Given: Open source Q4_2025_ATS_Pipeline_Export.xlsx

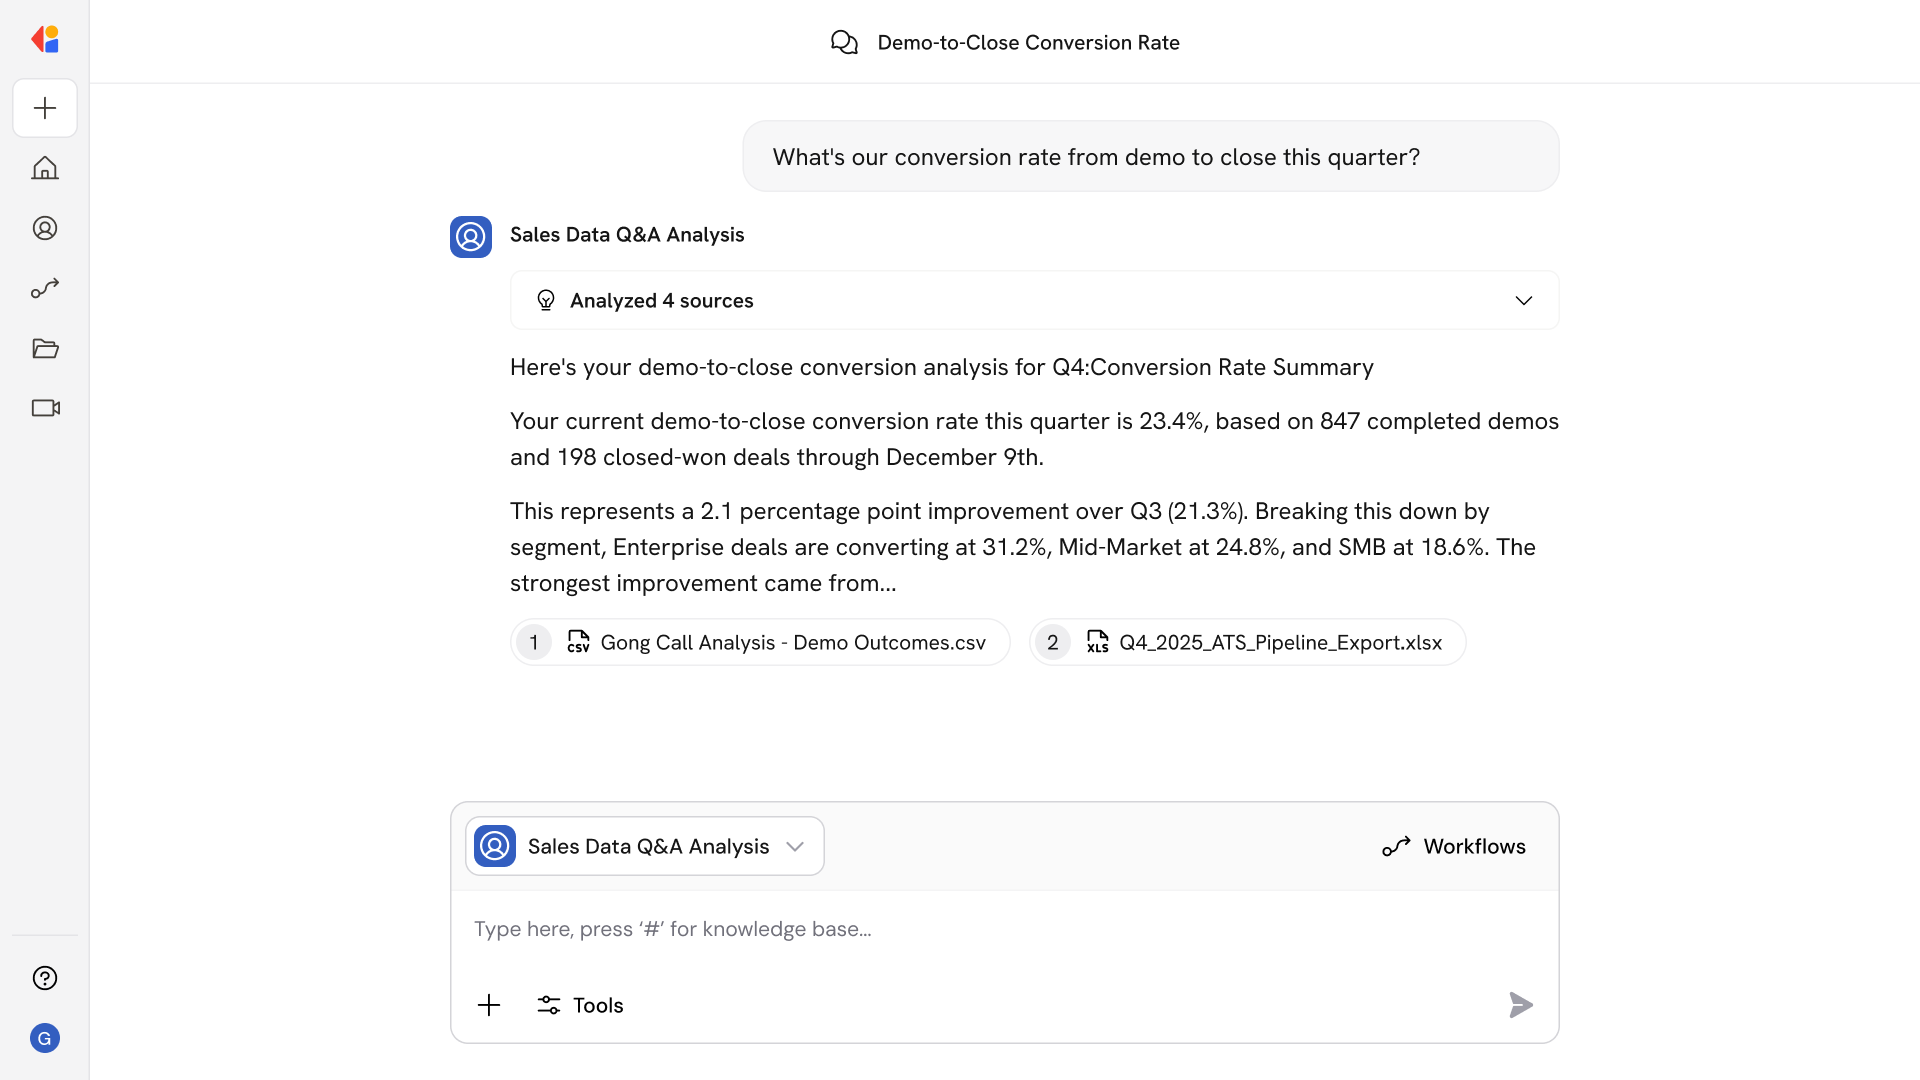Looking at the screenshot, I should tap(1246, 642).
